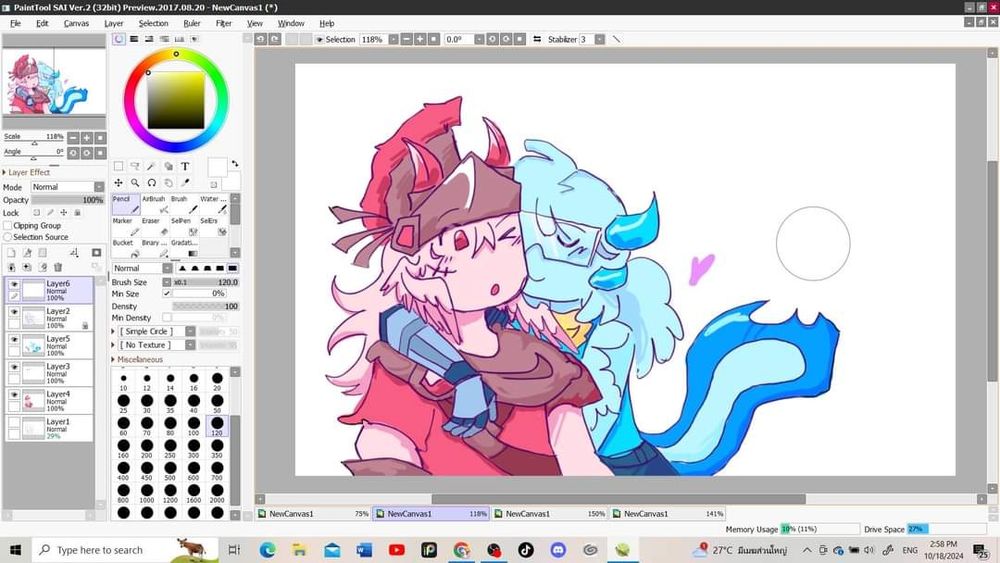1000x563 pixels.
Task: Choose brush size preset 100
Action: [194, 426]
